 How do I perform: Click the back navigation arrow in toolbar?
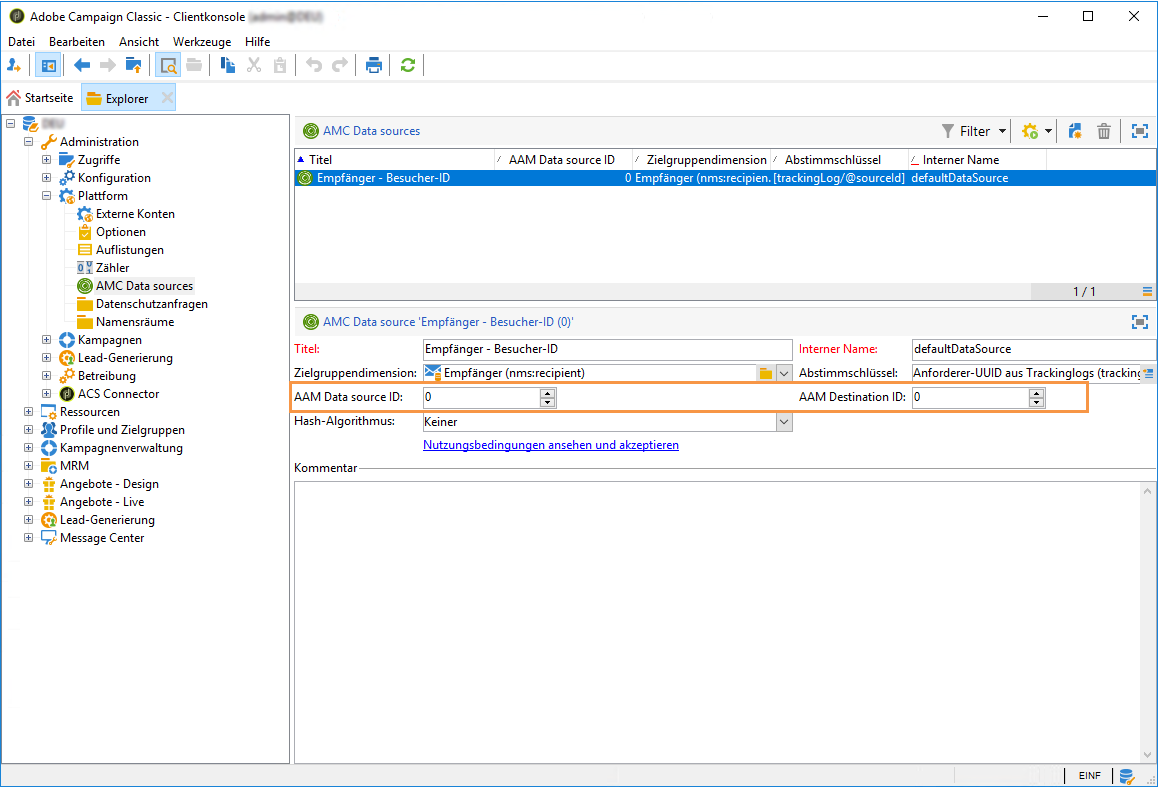click(x=82, y=65)
